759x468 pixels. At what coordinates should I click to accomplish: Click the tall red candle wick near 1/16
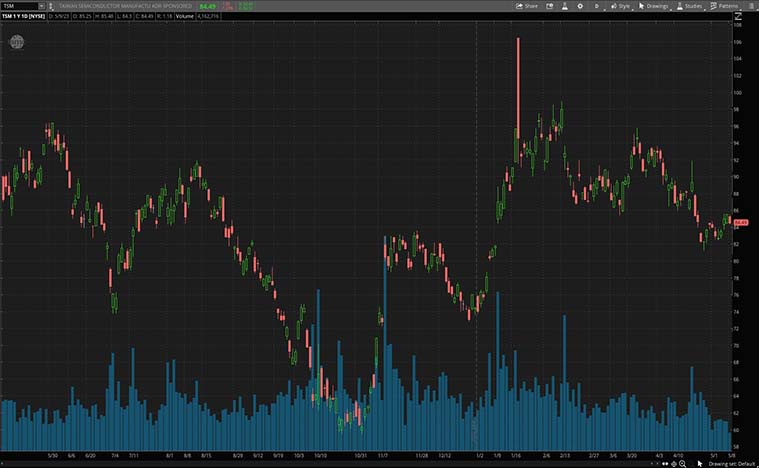[x=518, y=87]
